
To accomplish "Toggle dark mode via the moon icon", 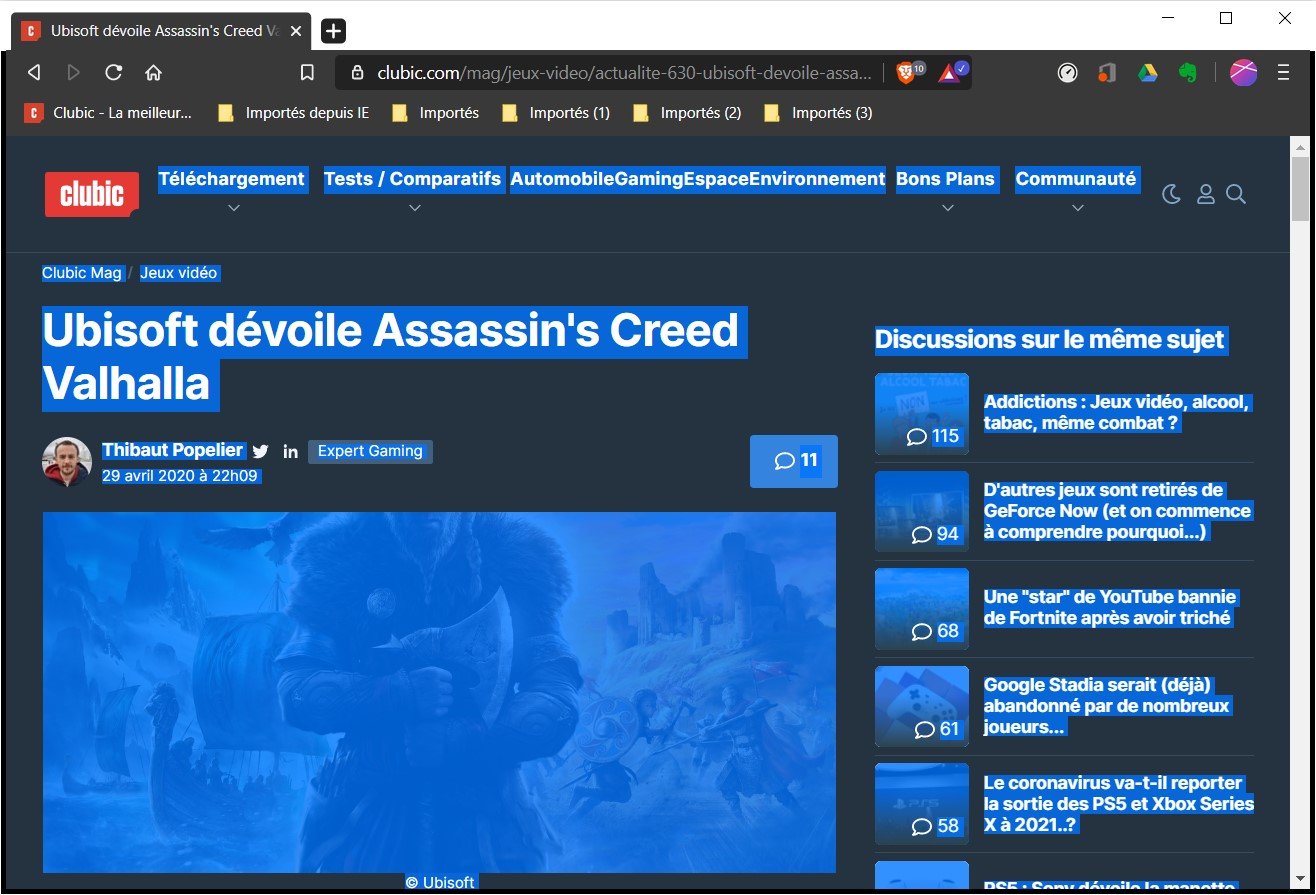I will (1171, 194).
